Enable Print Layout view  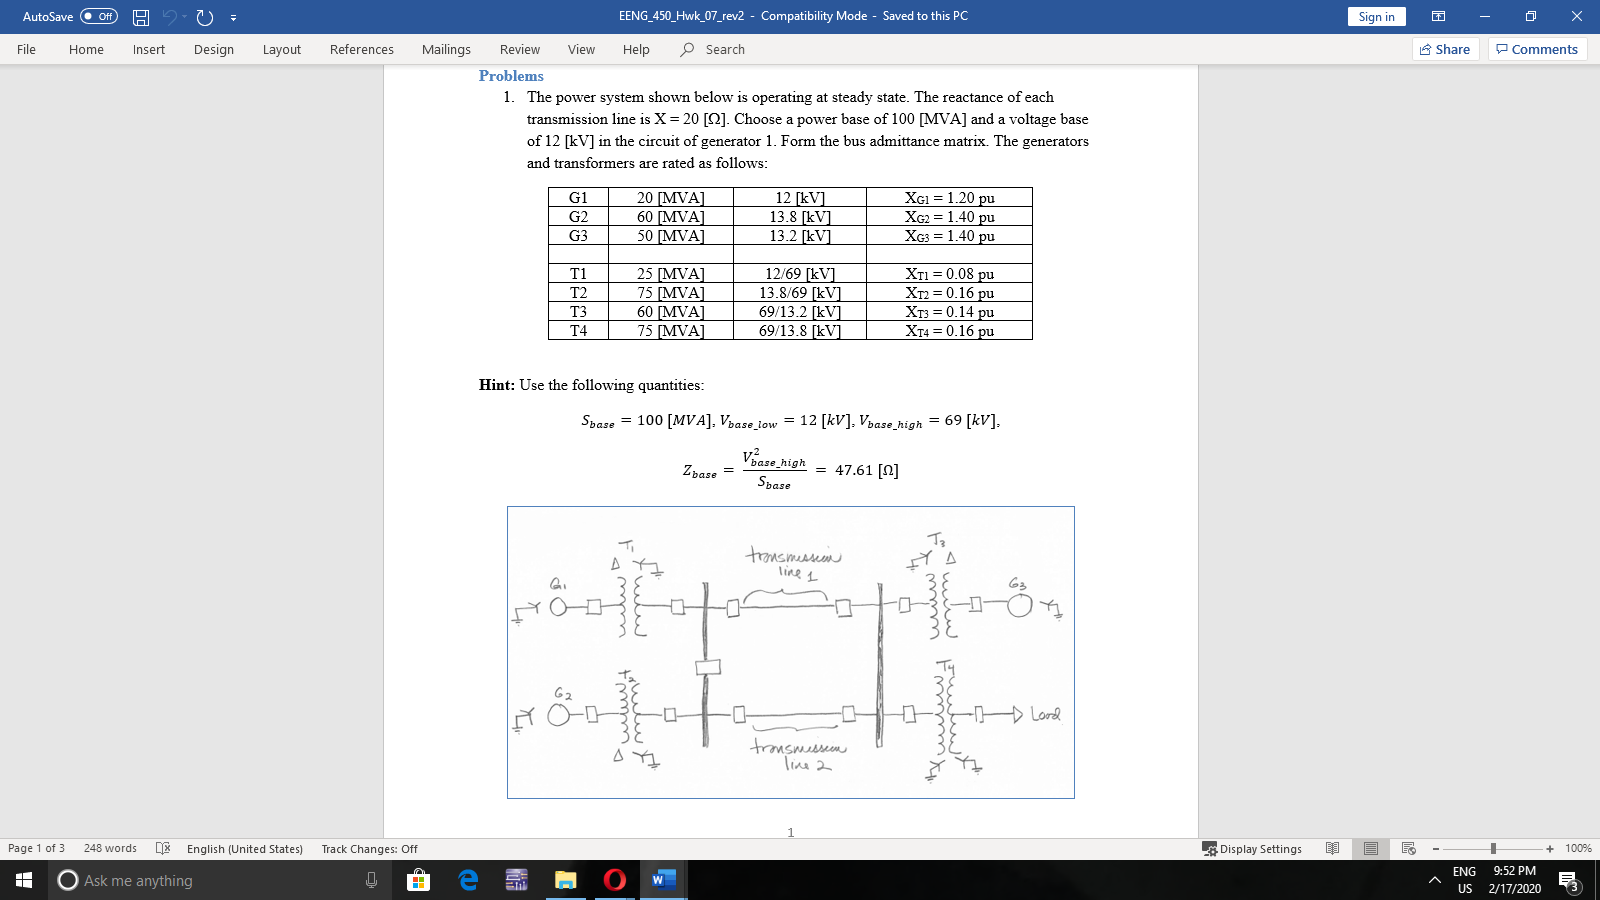point(1370,848)
